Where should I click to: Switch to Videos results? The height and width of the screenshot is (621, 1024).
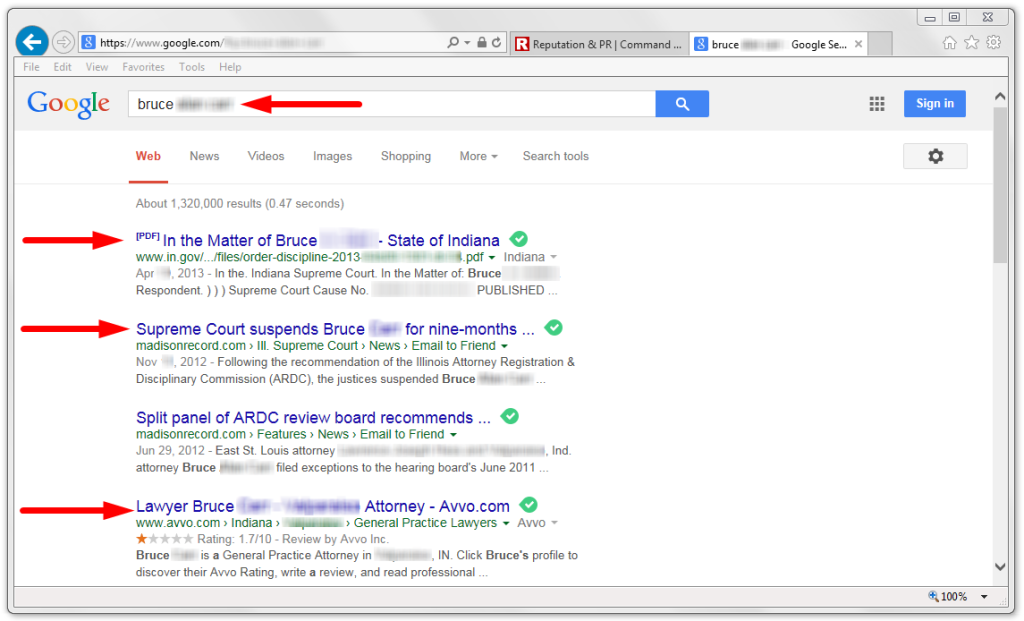(x=266, y=156)
